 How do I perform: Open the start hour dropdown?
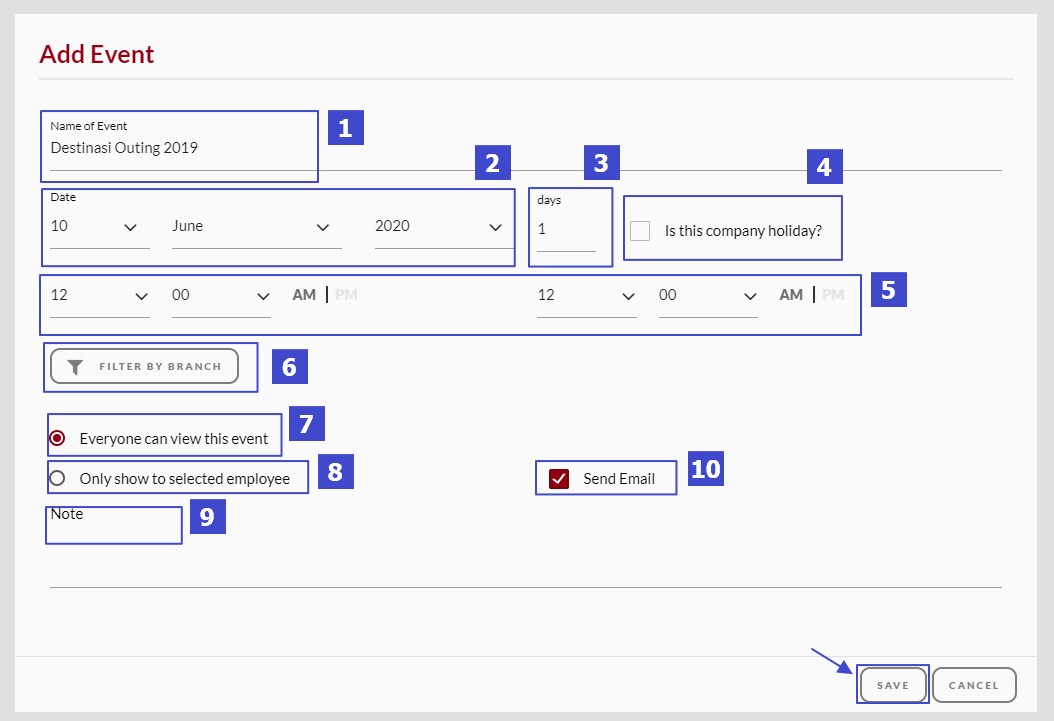point(99,296)
